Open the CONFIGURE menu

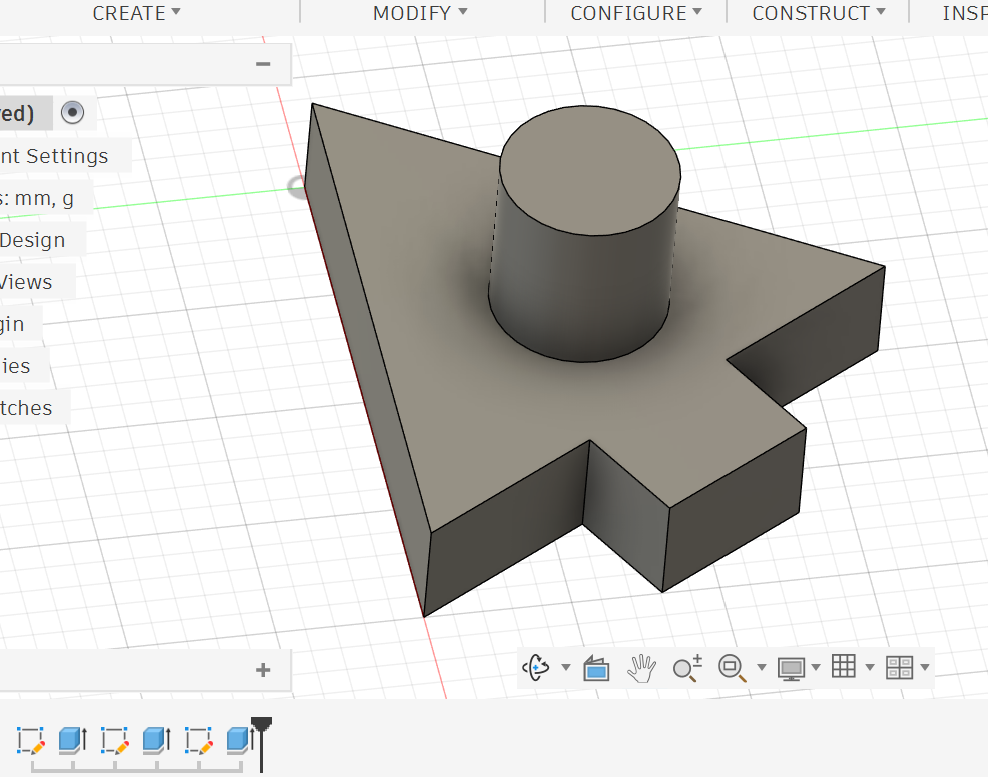(636, 13)
